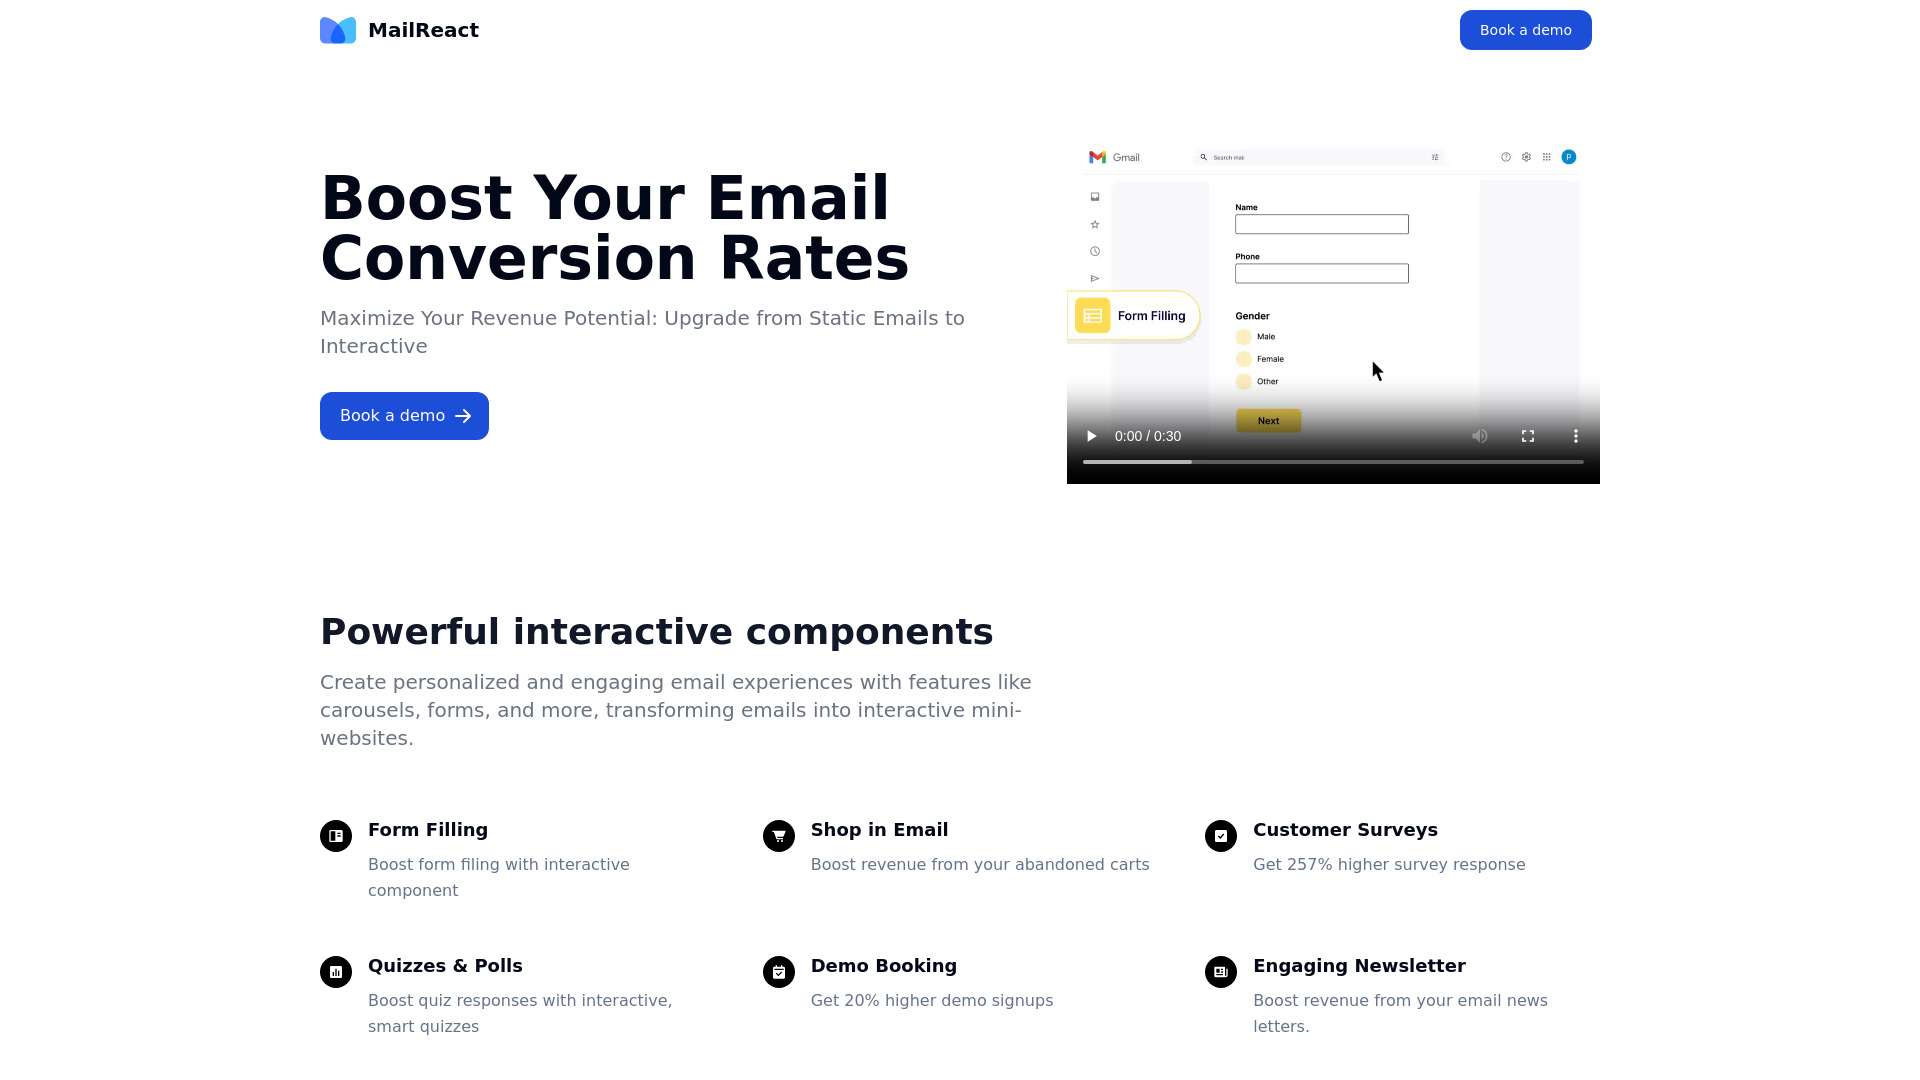Click the Shop in Email feature link
Image resolution: width=1920 pixels, height=1080 pixels.
880,829
